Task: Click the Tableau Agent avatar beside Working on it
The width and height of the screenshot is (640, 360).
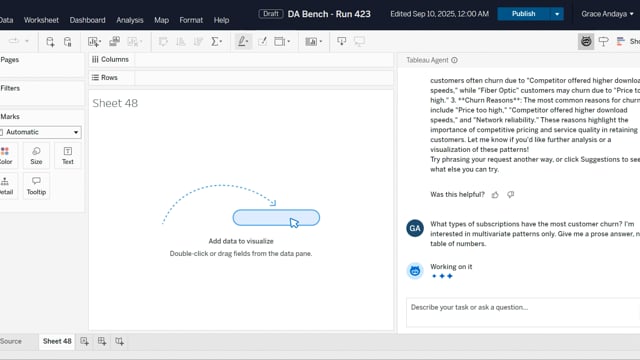Action: (x=415, y=271)
